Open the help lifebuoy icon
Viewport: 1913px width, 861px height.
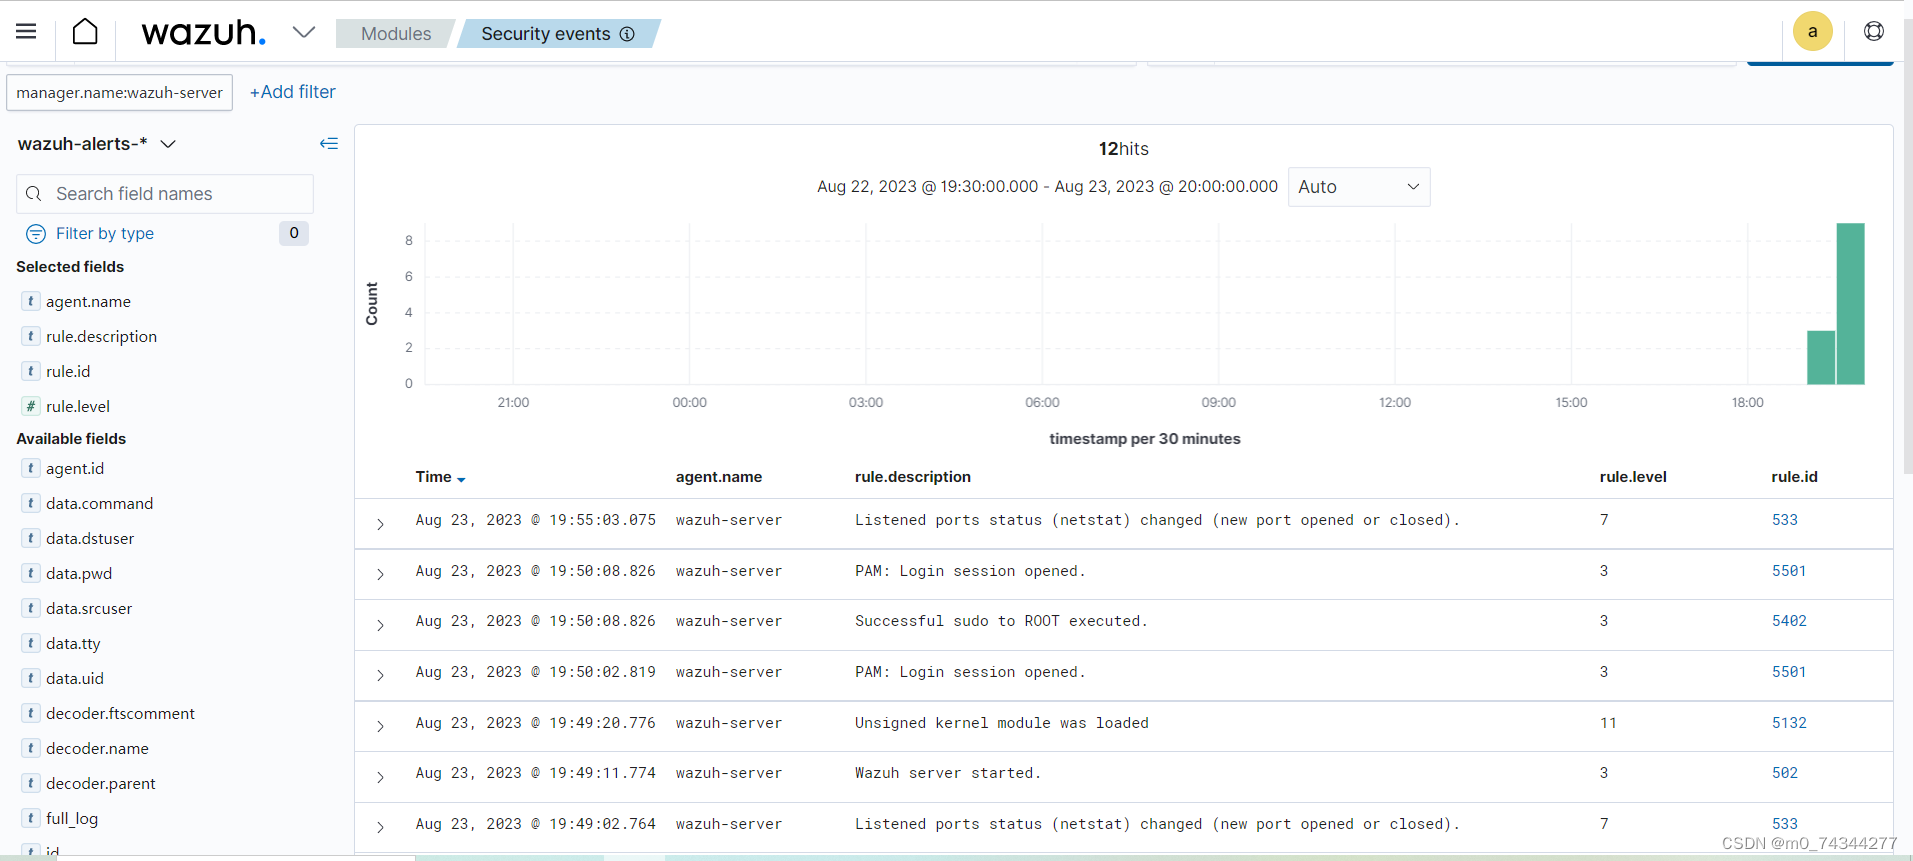click(x=1874, y=31)
